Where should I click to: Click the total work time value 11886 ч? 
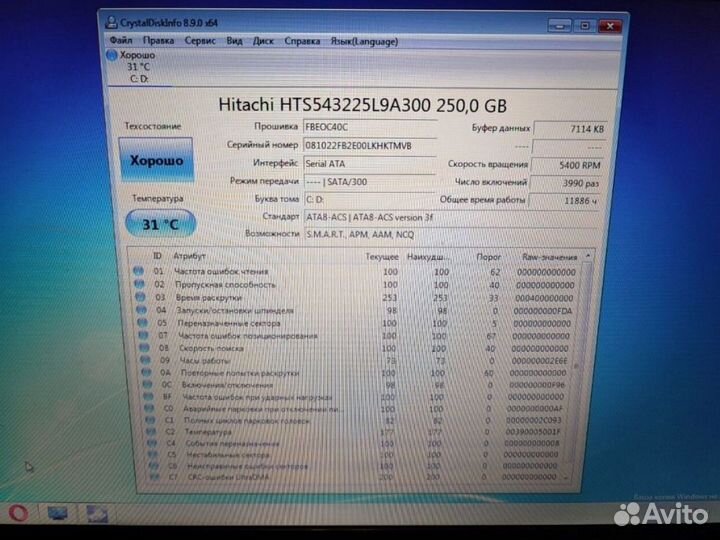tap(564, 201)
